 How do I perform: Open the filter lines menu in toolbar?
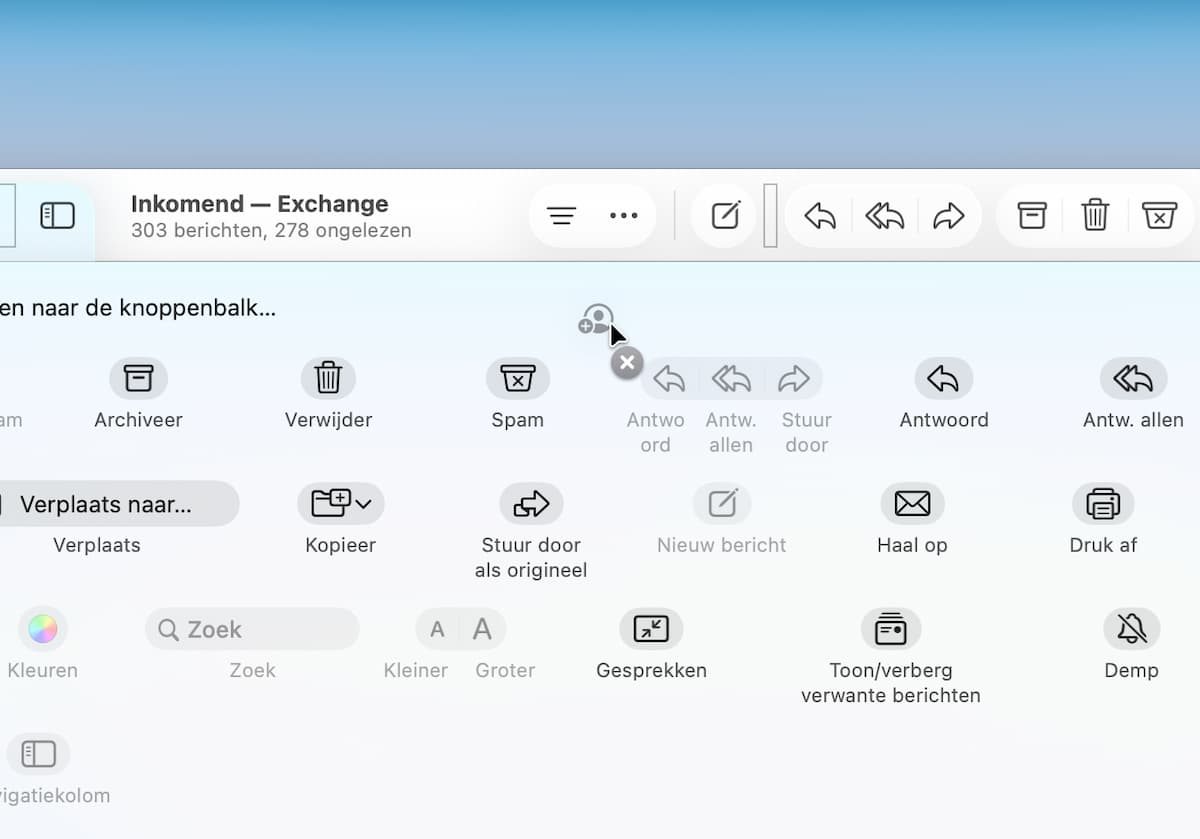[x=562, y=216]
